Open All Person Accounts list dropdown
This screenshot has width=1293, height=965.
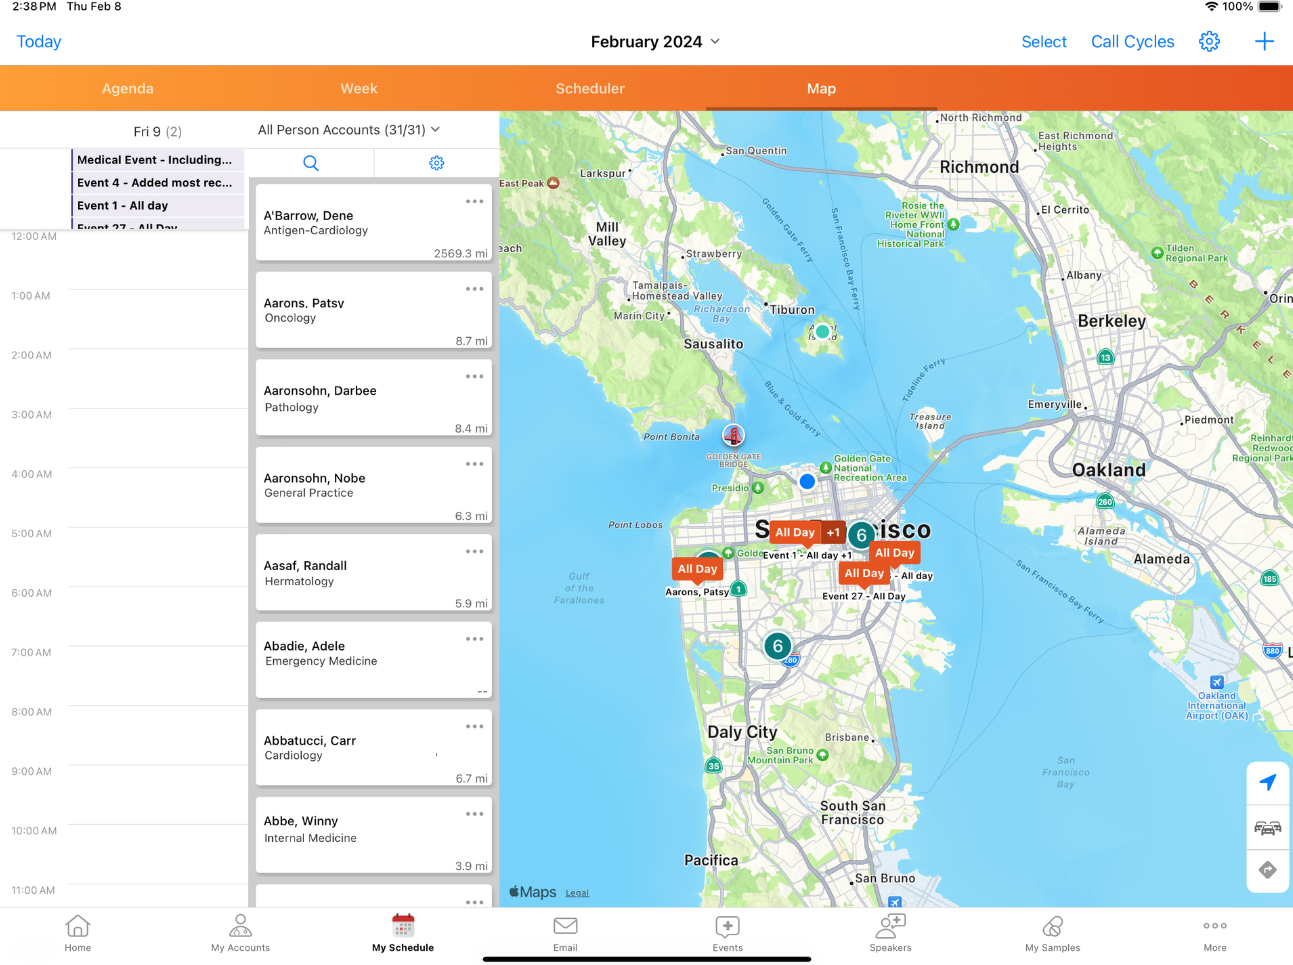pos(348,130)
